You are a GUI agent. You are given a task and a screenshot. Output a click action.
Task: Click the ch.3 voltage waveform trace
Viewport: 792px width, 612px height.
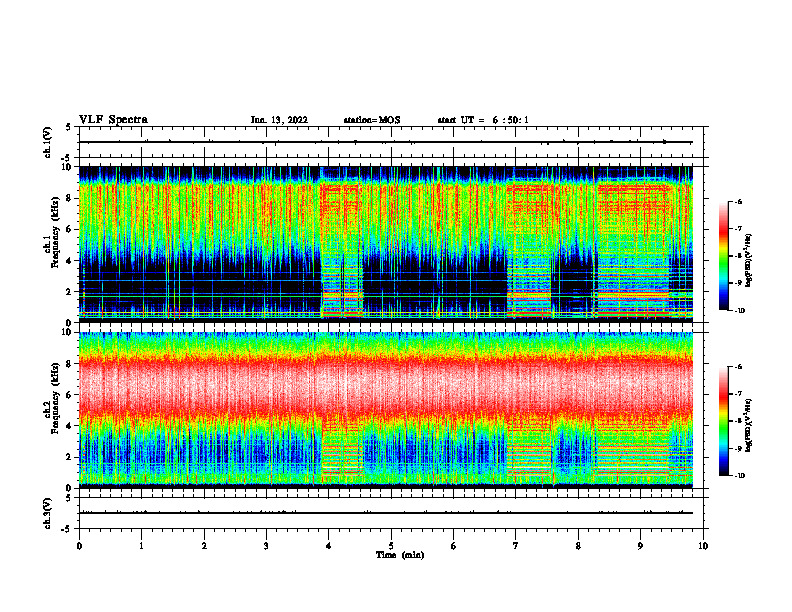pyautogui.click(x=386, y=513)
